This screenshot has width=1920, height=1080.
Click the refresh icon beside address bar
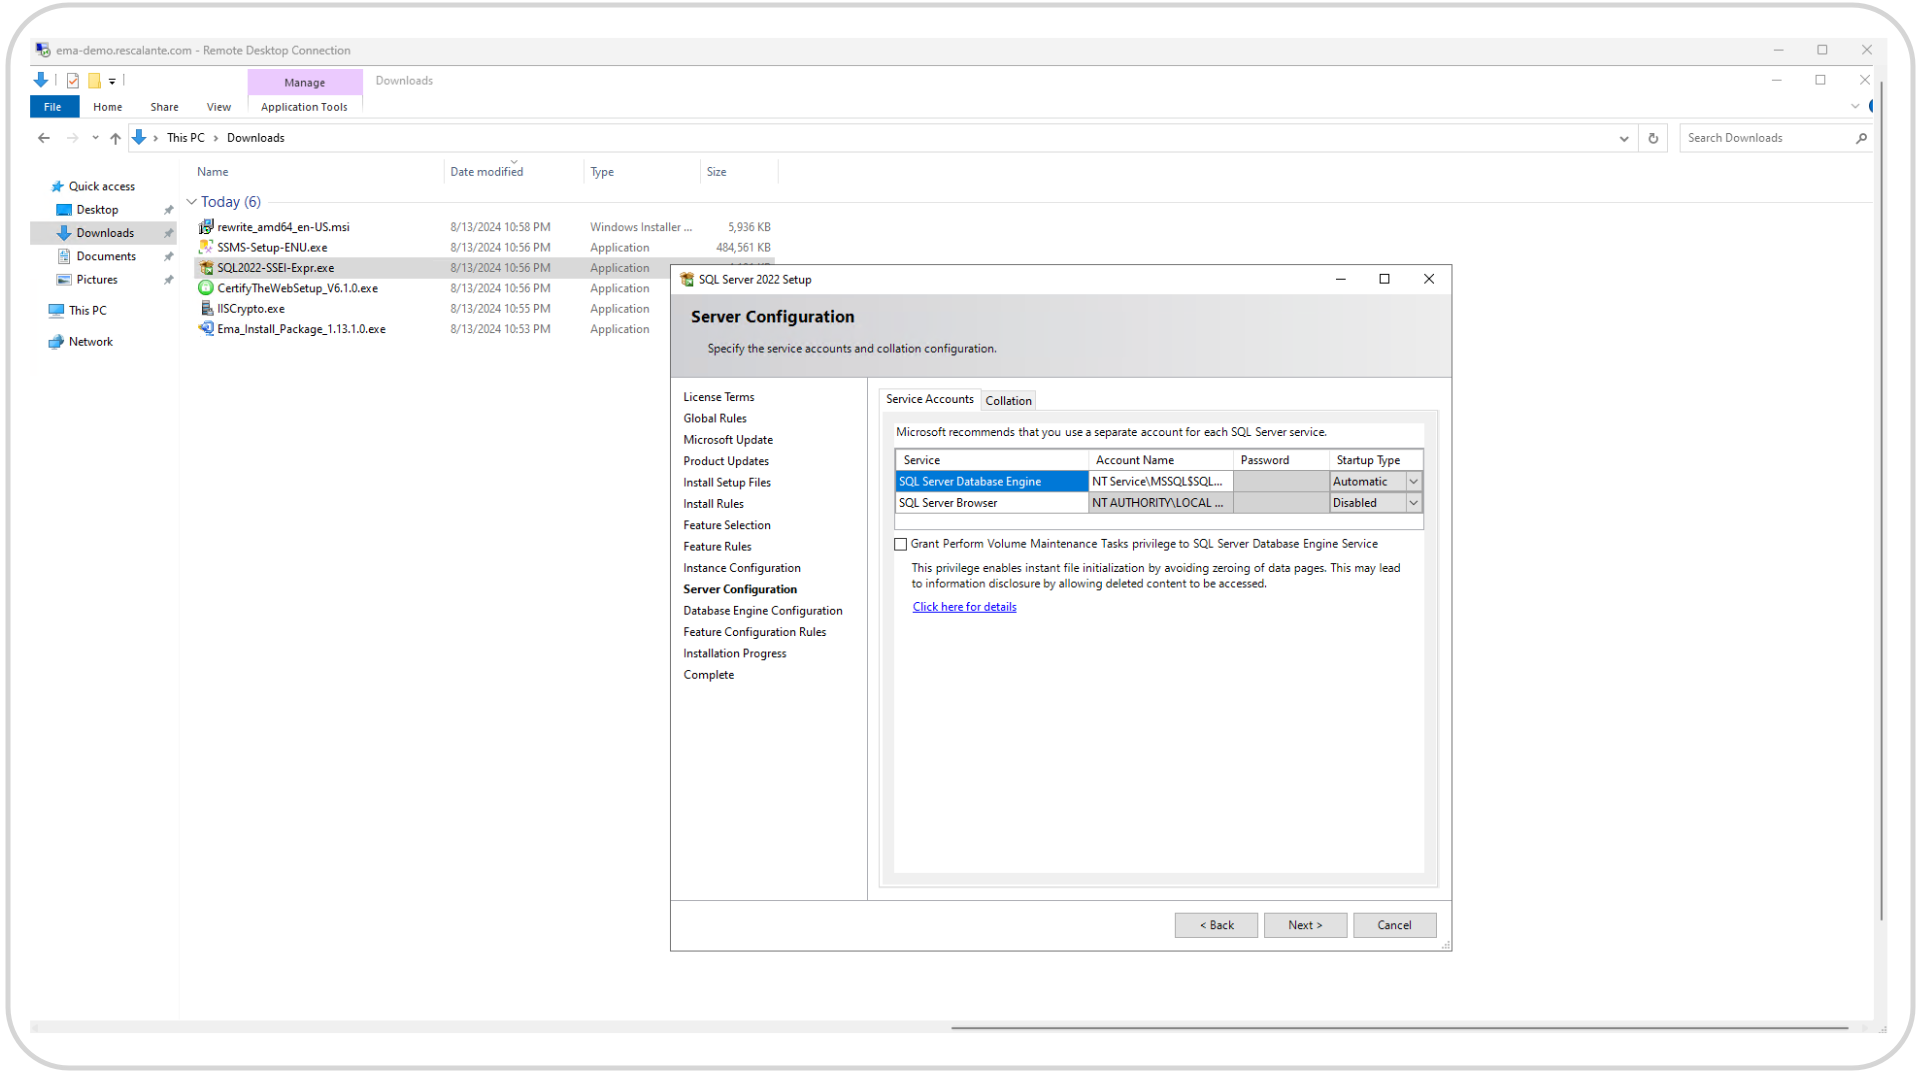(1653, 138)
